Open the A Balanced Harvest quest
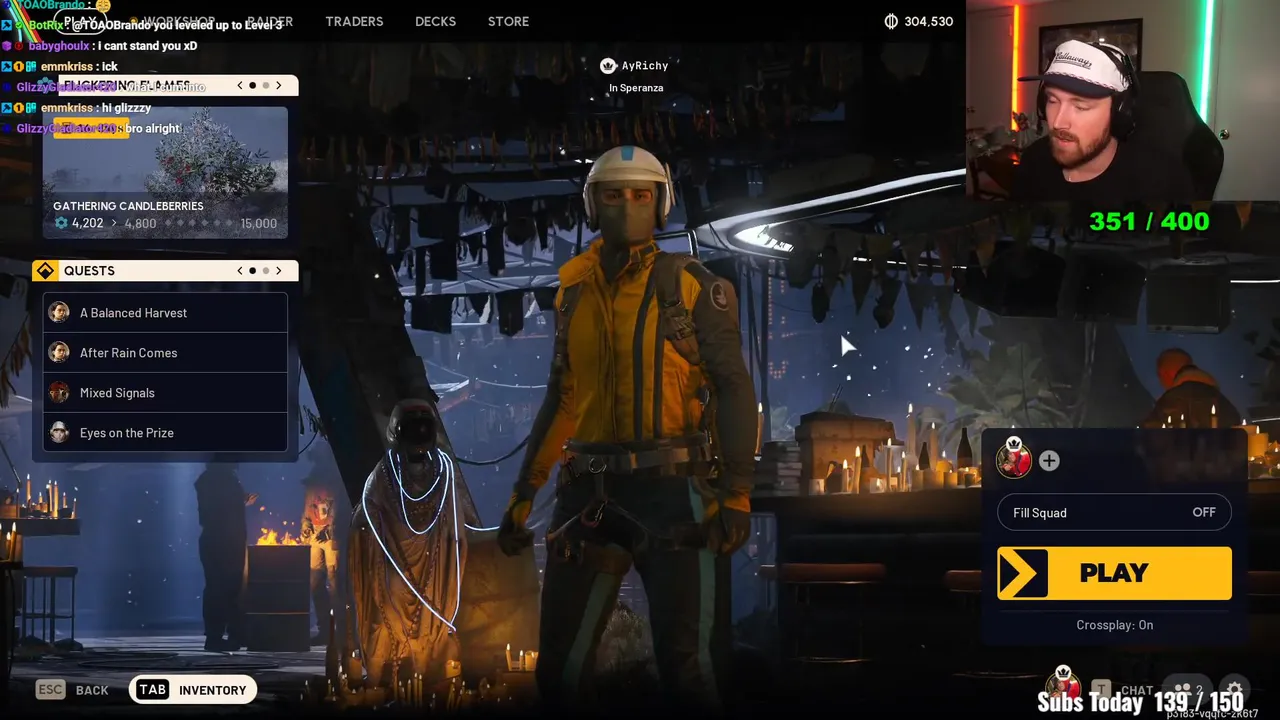Screen dimensions: 1280x720 coord(165,313)
